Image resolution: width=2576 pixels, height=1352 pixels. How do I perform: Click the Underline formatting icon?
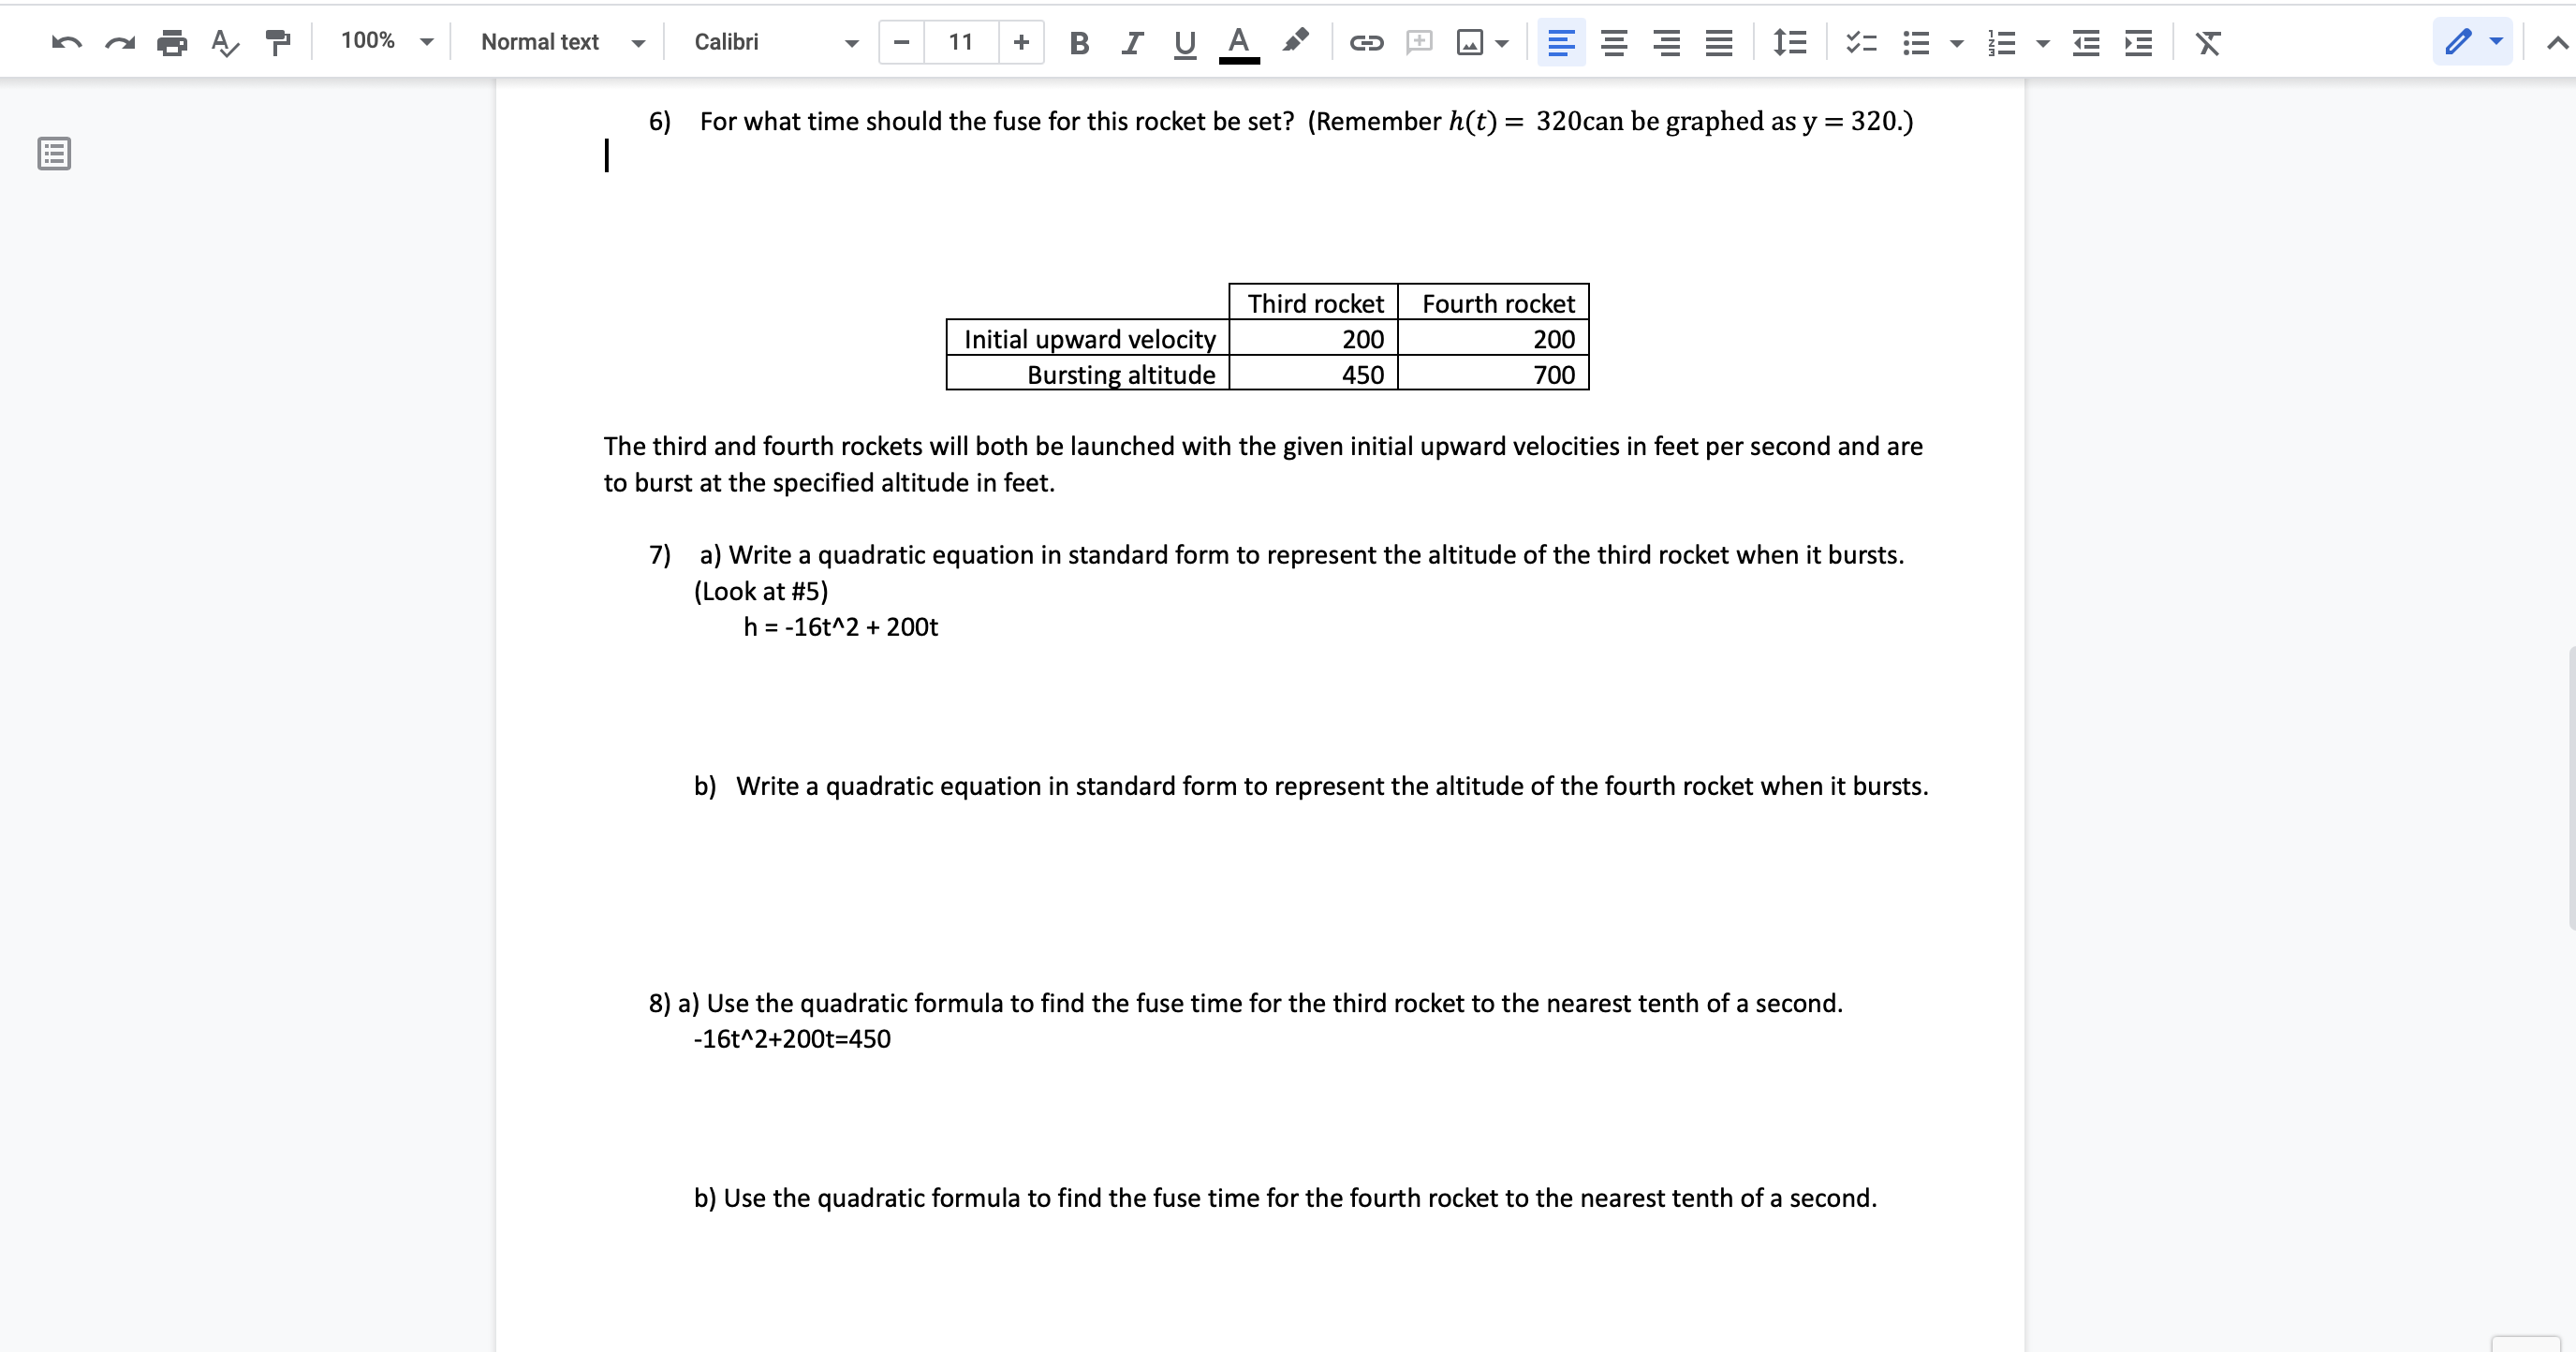tap(1183, 41)
